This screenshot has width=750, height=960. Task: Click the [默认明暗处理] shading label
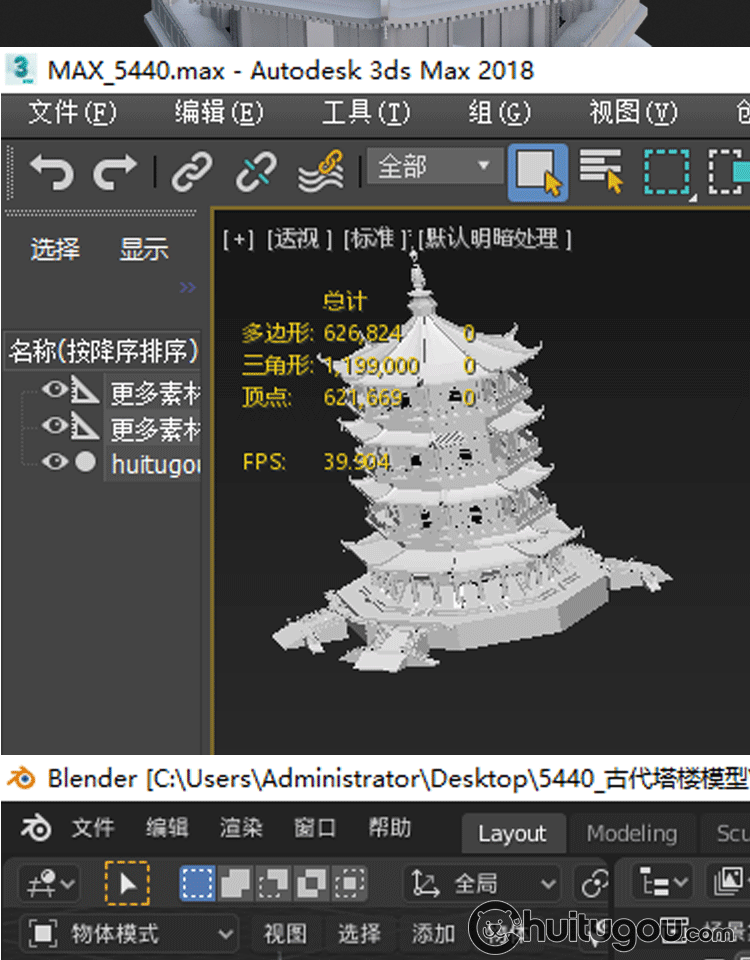(x=495, y=239)
